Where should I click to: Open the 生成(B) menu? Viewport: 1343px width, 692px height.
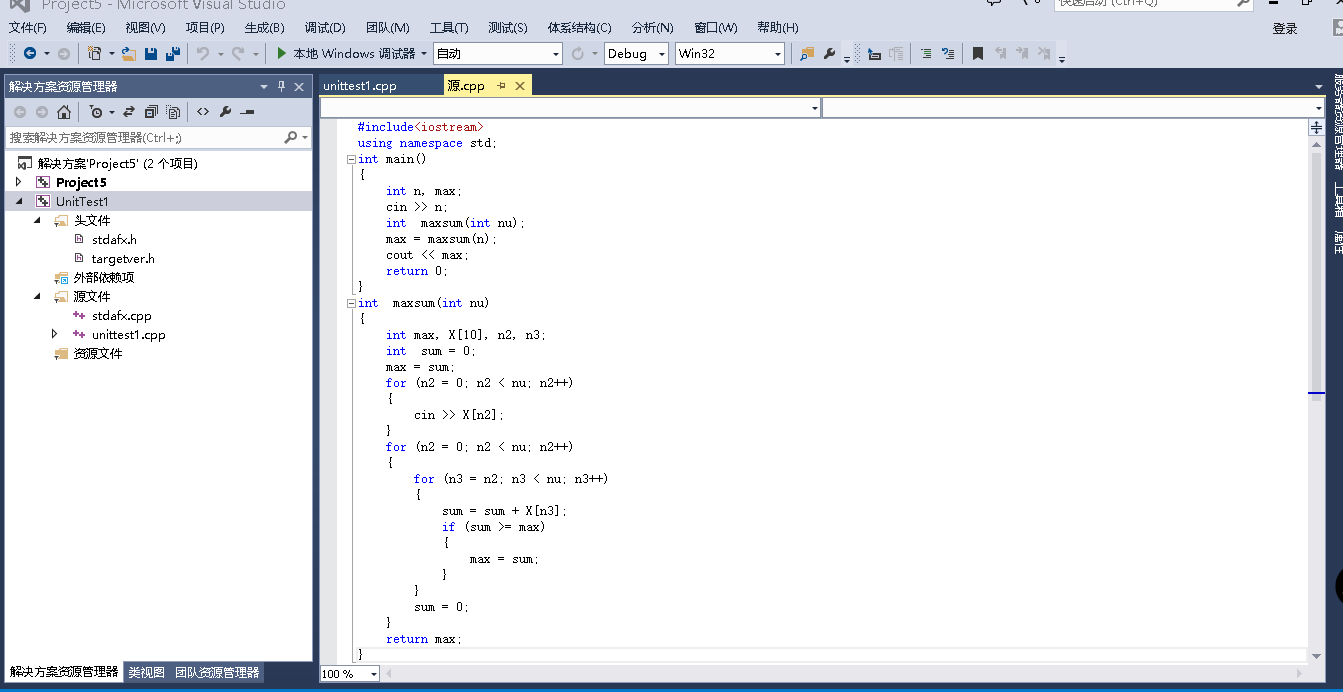[264, 27]
